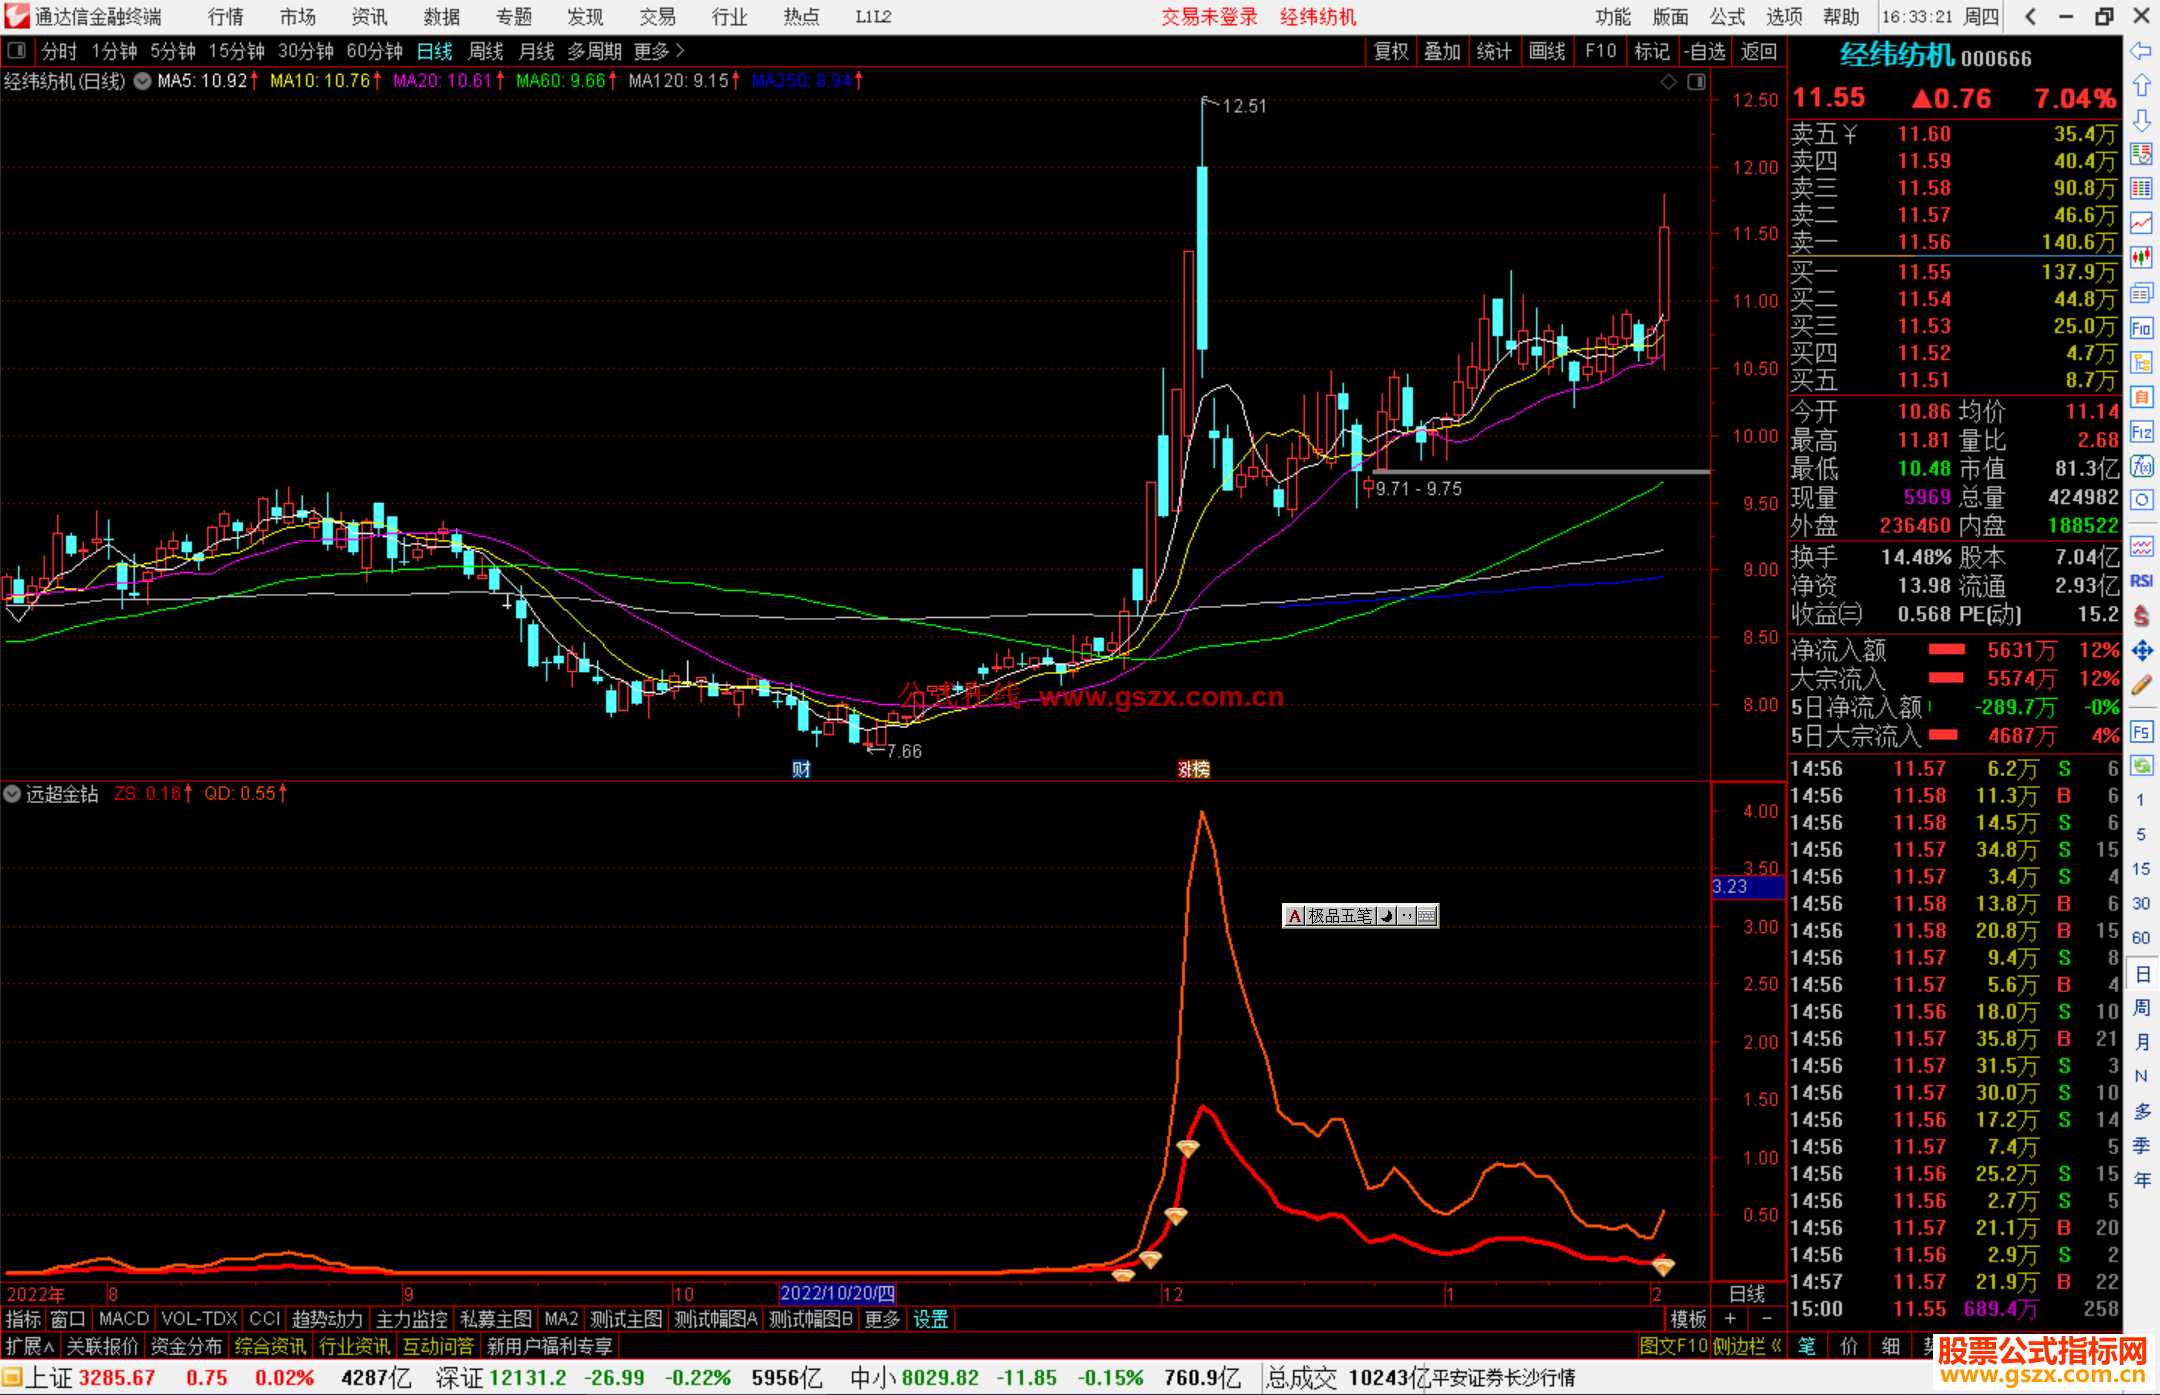Toggle the panel layout square at chart top-left
Viewport: 2160px width, 1395px height.
[x=15, y=51]
